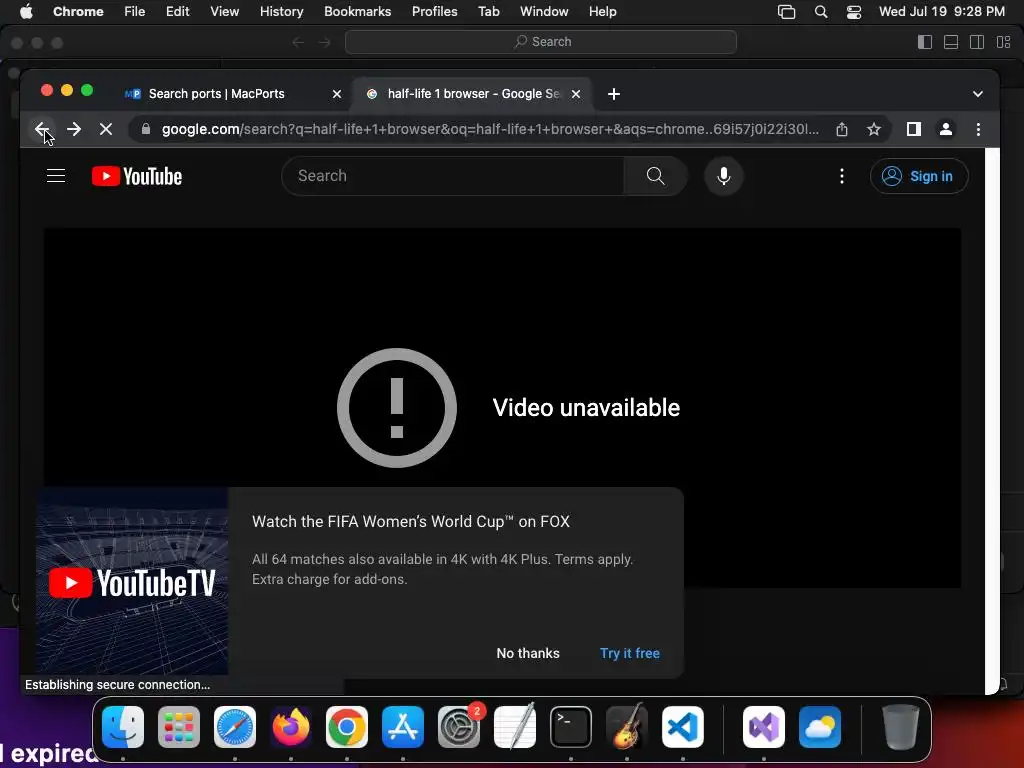Viewport: 1024px width, 768px height.
Task: Open Finder from the Dock
Action: tap(123, 727)
